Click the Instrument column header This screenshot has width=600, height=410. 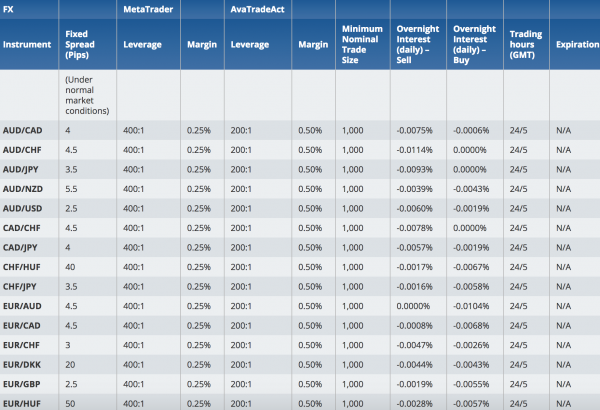click(x=27, y=44)
